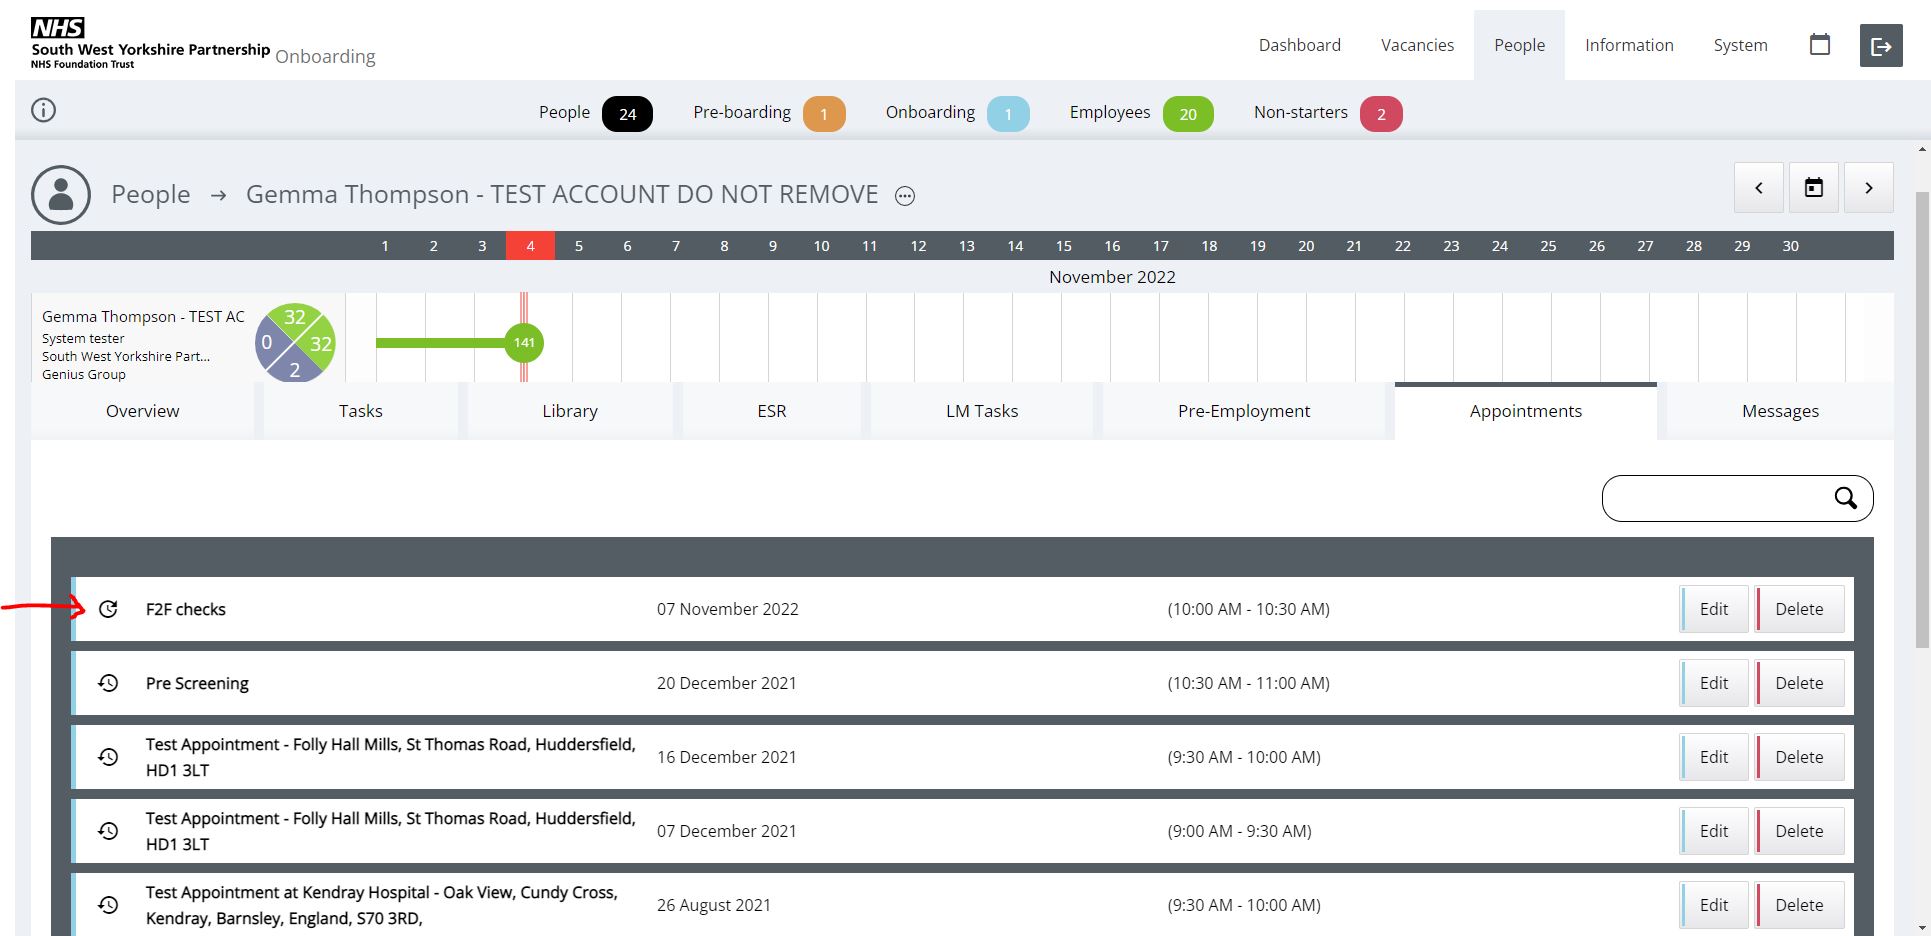Open the calendar icon in top navigation

[x=1819, y=45]
